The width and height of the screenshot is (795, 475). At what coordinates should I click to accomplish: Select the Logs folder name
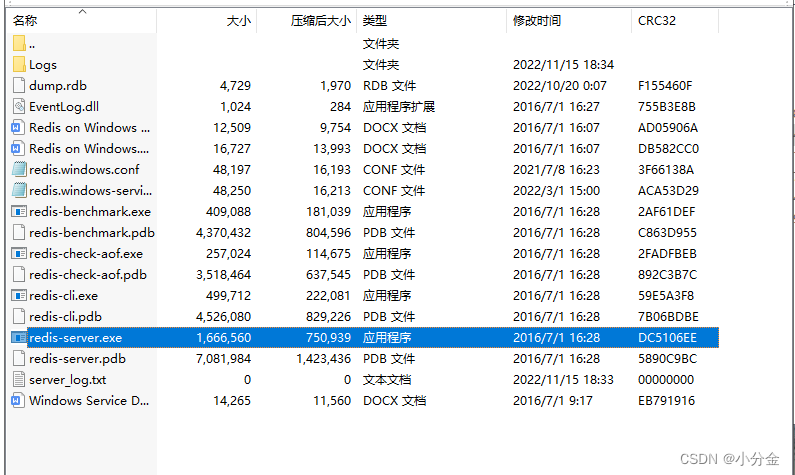43,65
